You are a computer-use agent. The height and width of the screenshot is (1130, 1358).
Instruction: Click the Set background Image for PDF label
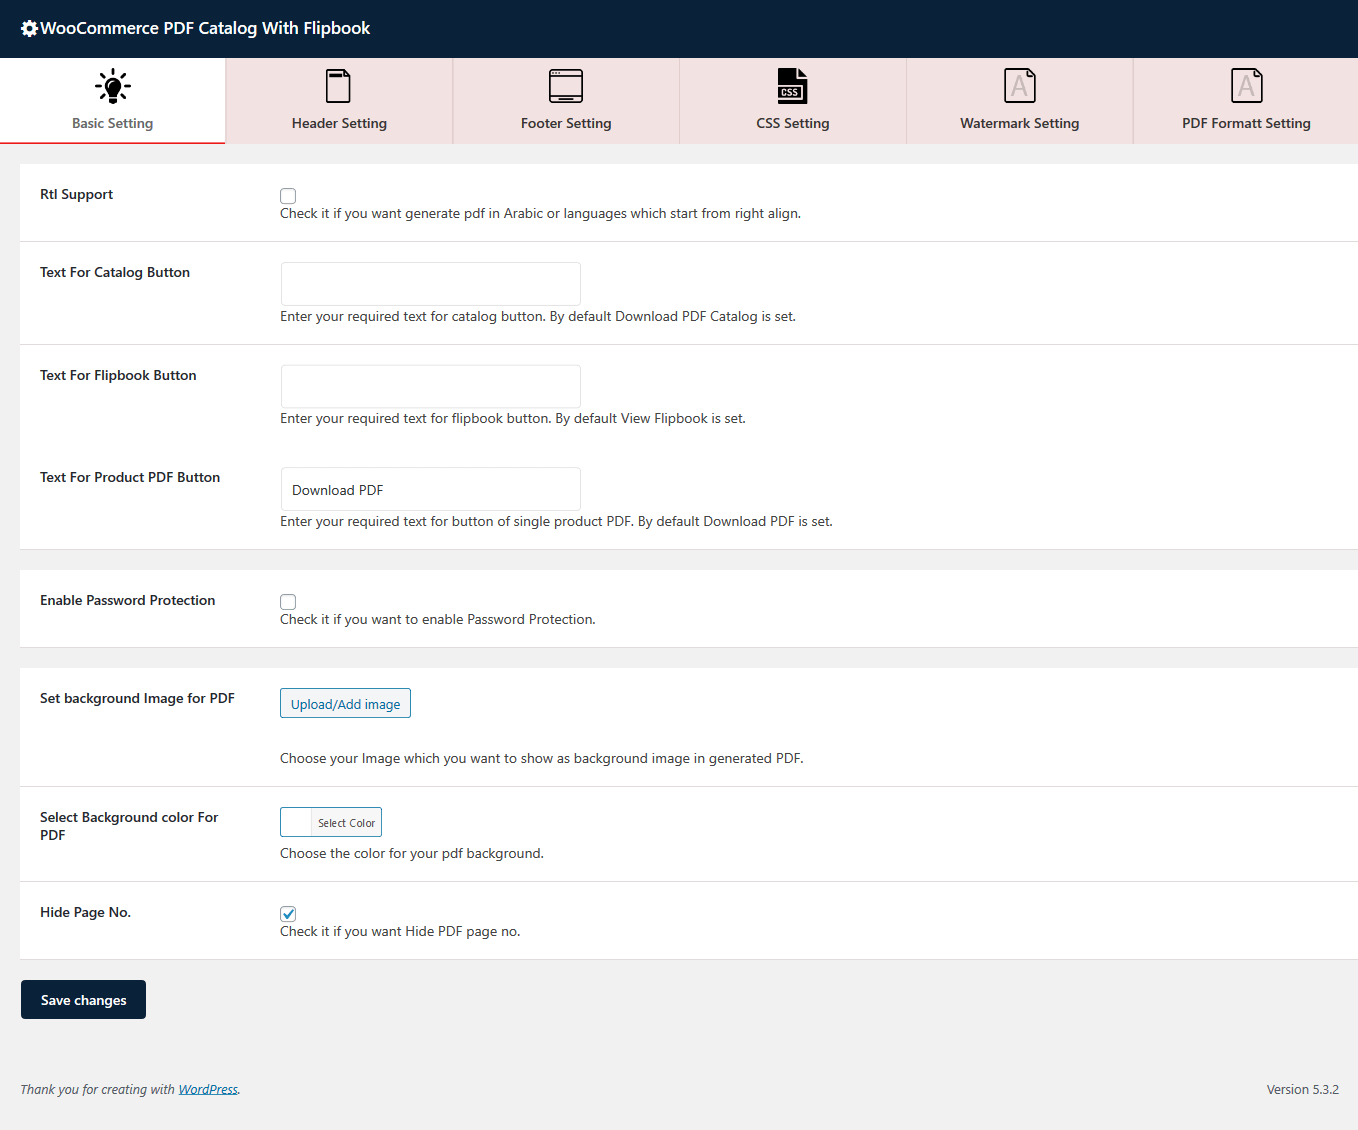click(x=137, y=698)
